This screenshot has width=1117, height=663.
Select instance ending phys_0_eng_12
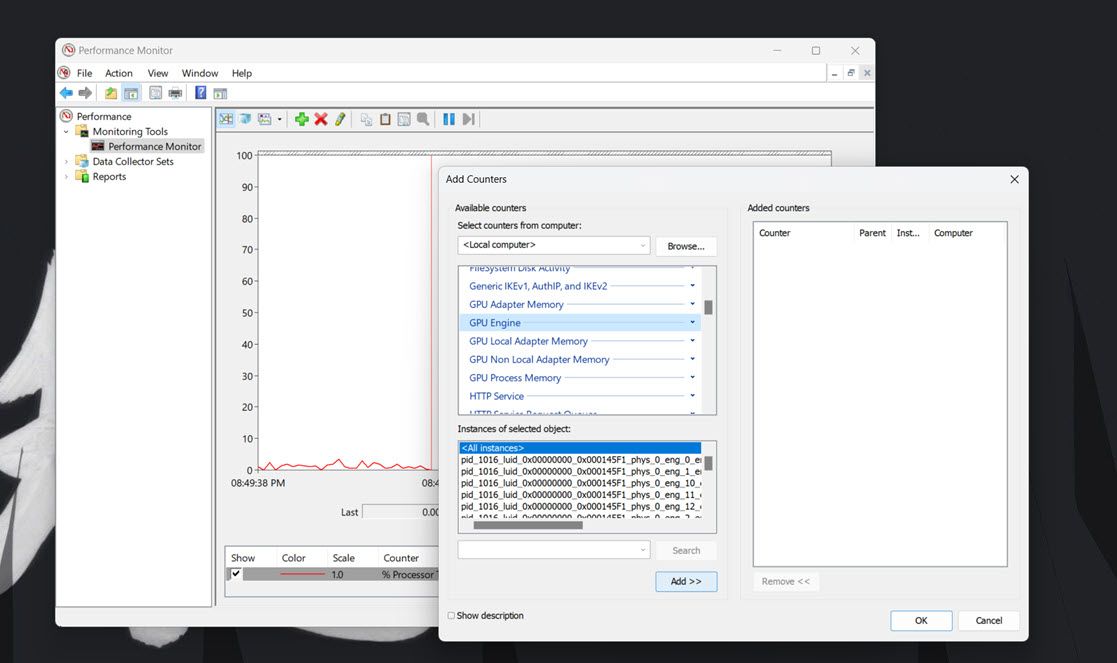[x=581, y=506]
